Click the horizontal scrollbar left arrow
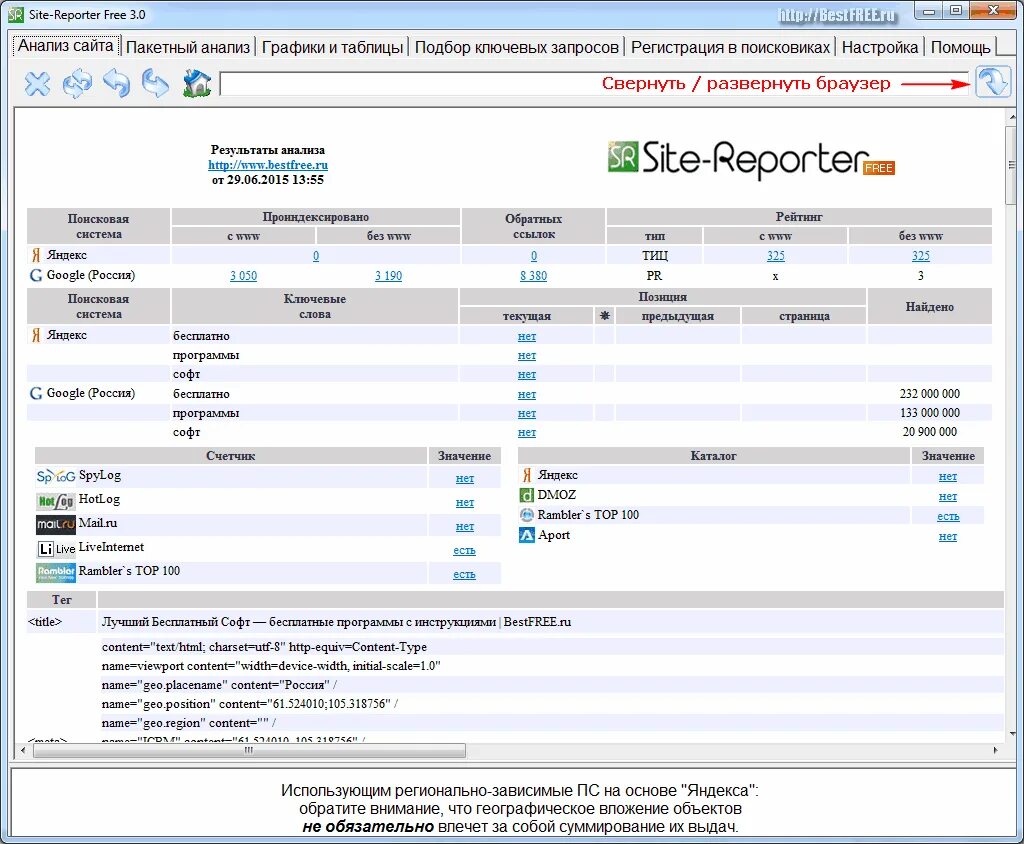The width and height of the screenshot is (1024, 844). (x=23, y=750)
